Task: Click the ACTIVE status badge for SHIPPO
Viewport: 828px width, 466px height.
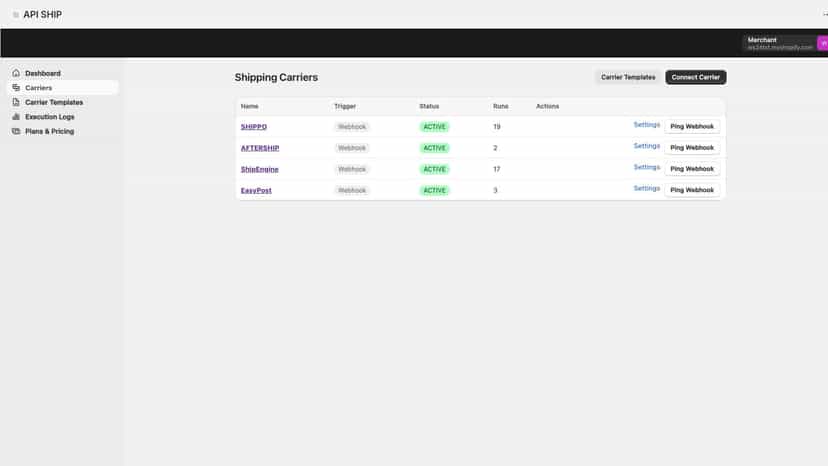Action: click(435, 127)
